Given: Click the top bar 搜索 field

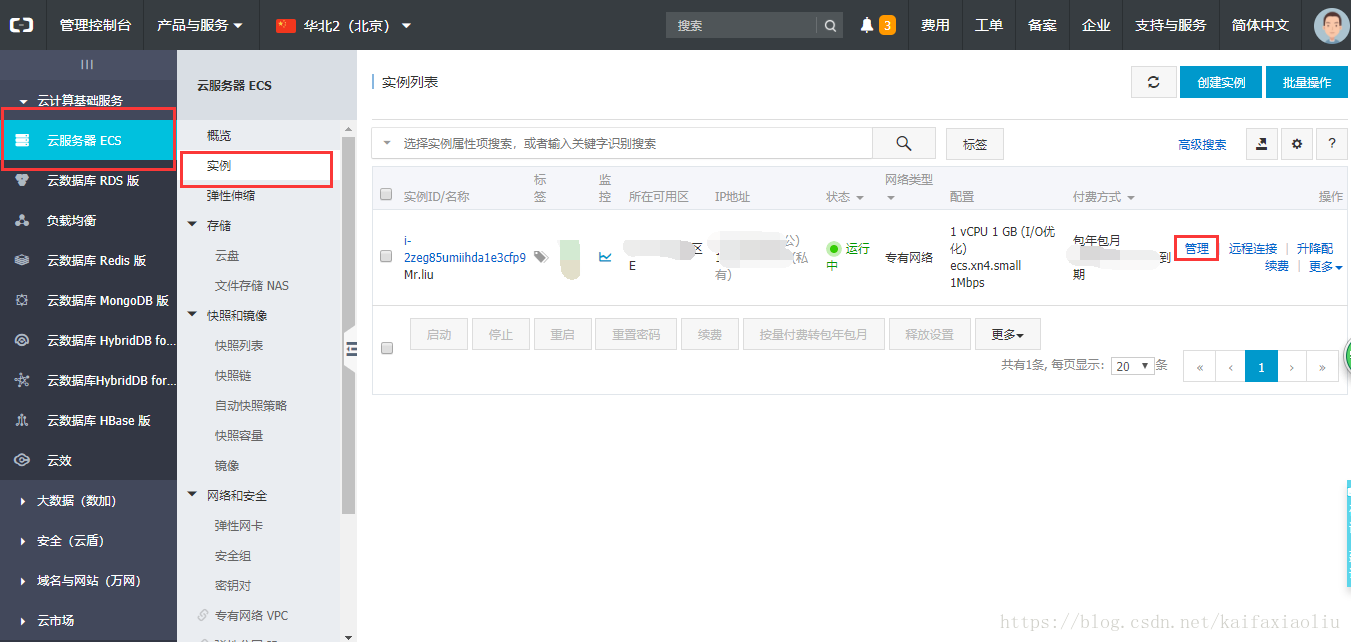Looking at the screenshot, I should click(x=742, y=25).
